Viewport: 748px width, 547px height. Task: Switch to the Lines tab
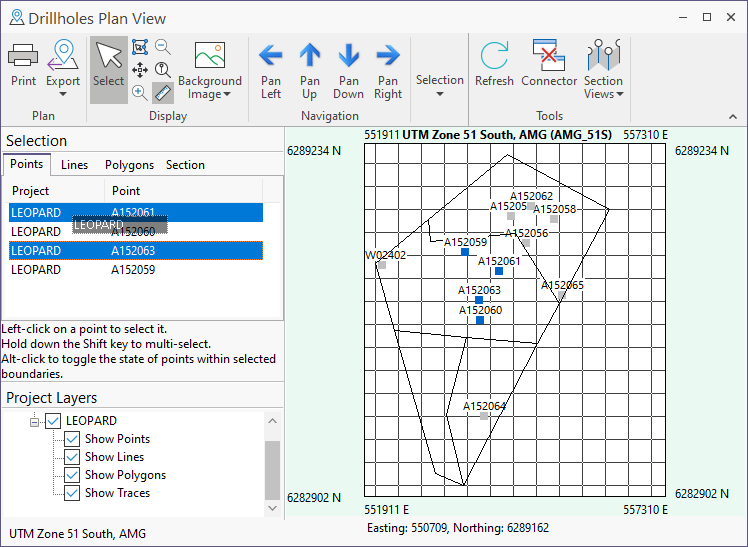[74, 165]
